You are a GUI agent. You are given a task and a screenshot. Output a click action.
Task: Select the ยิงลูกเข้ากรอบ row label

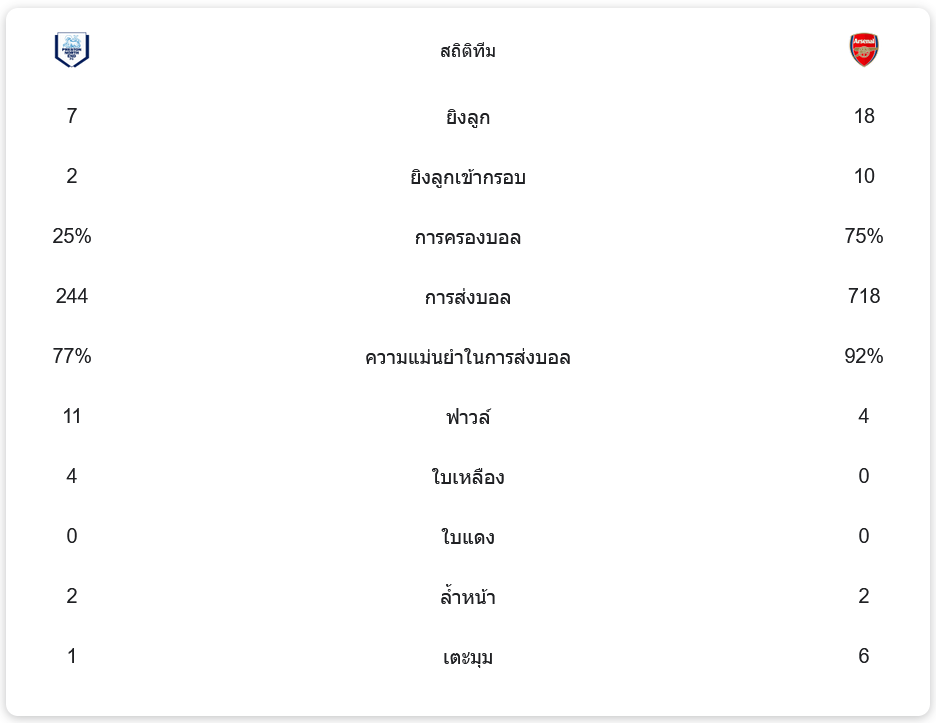click(468, 178)
